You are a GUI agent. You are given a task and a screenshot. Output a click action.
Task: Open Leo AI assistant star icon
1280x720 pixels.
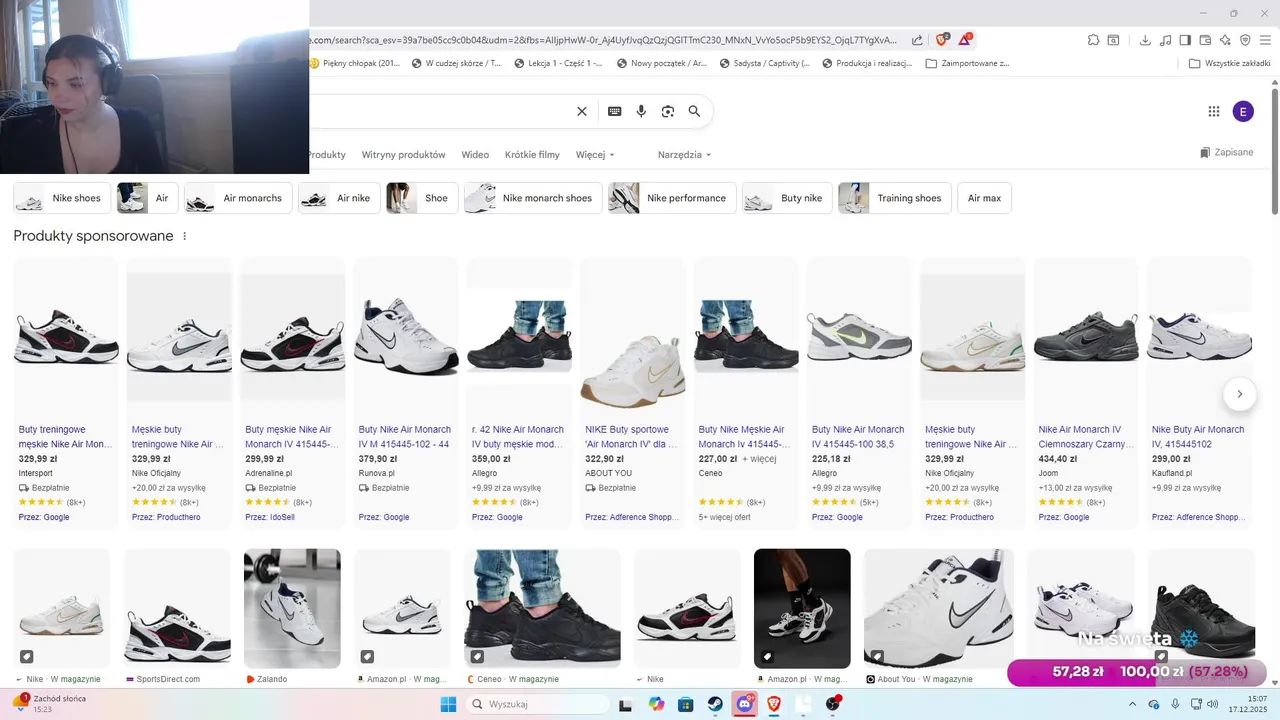[1225, 40]
